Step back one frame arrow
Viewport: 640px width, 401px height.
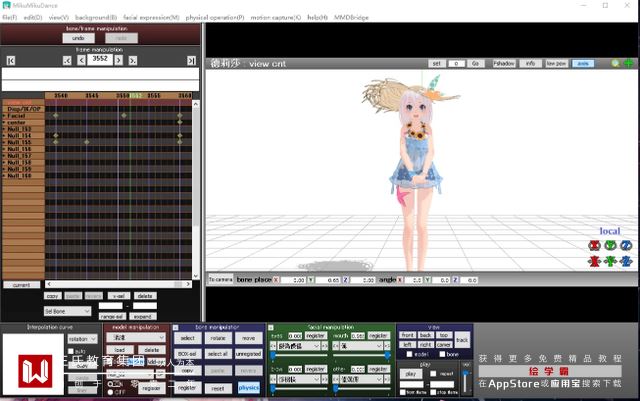82,60
